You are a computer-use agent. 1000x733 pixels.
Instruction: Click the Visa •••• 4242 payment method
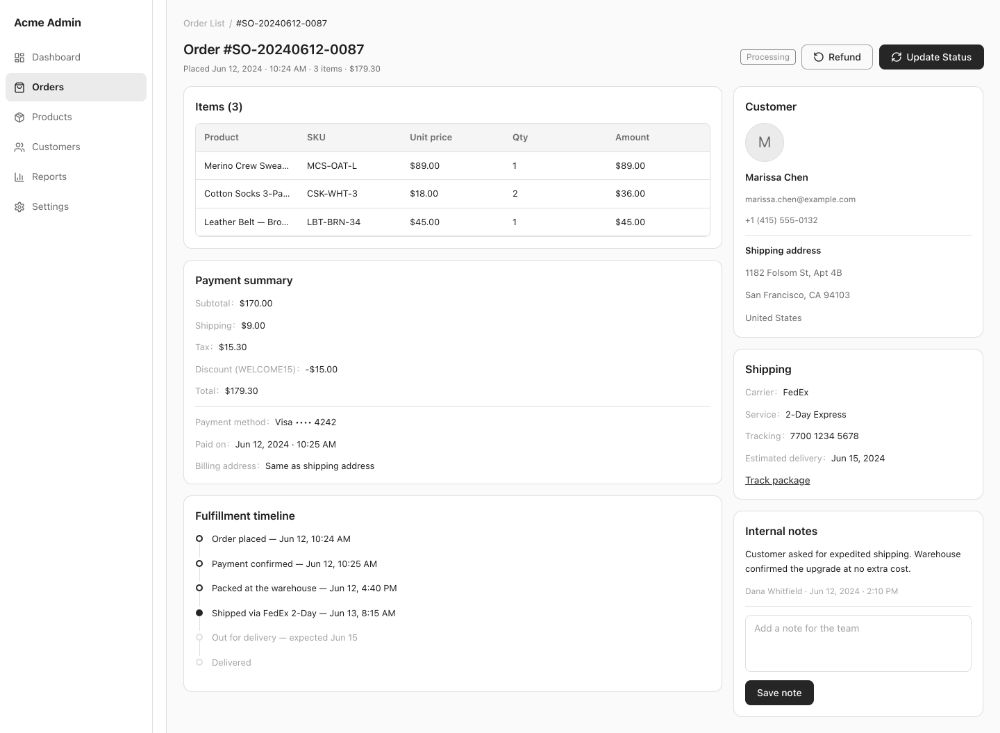tap(305, 422)
